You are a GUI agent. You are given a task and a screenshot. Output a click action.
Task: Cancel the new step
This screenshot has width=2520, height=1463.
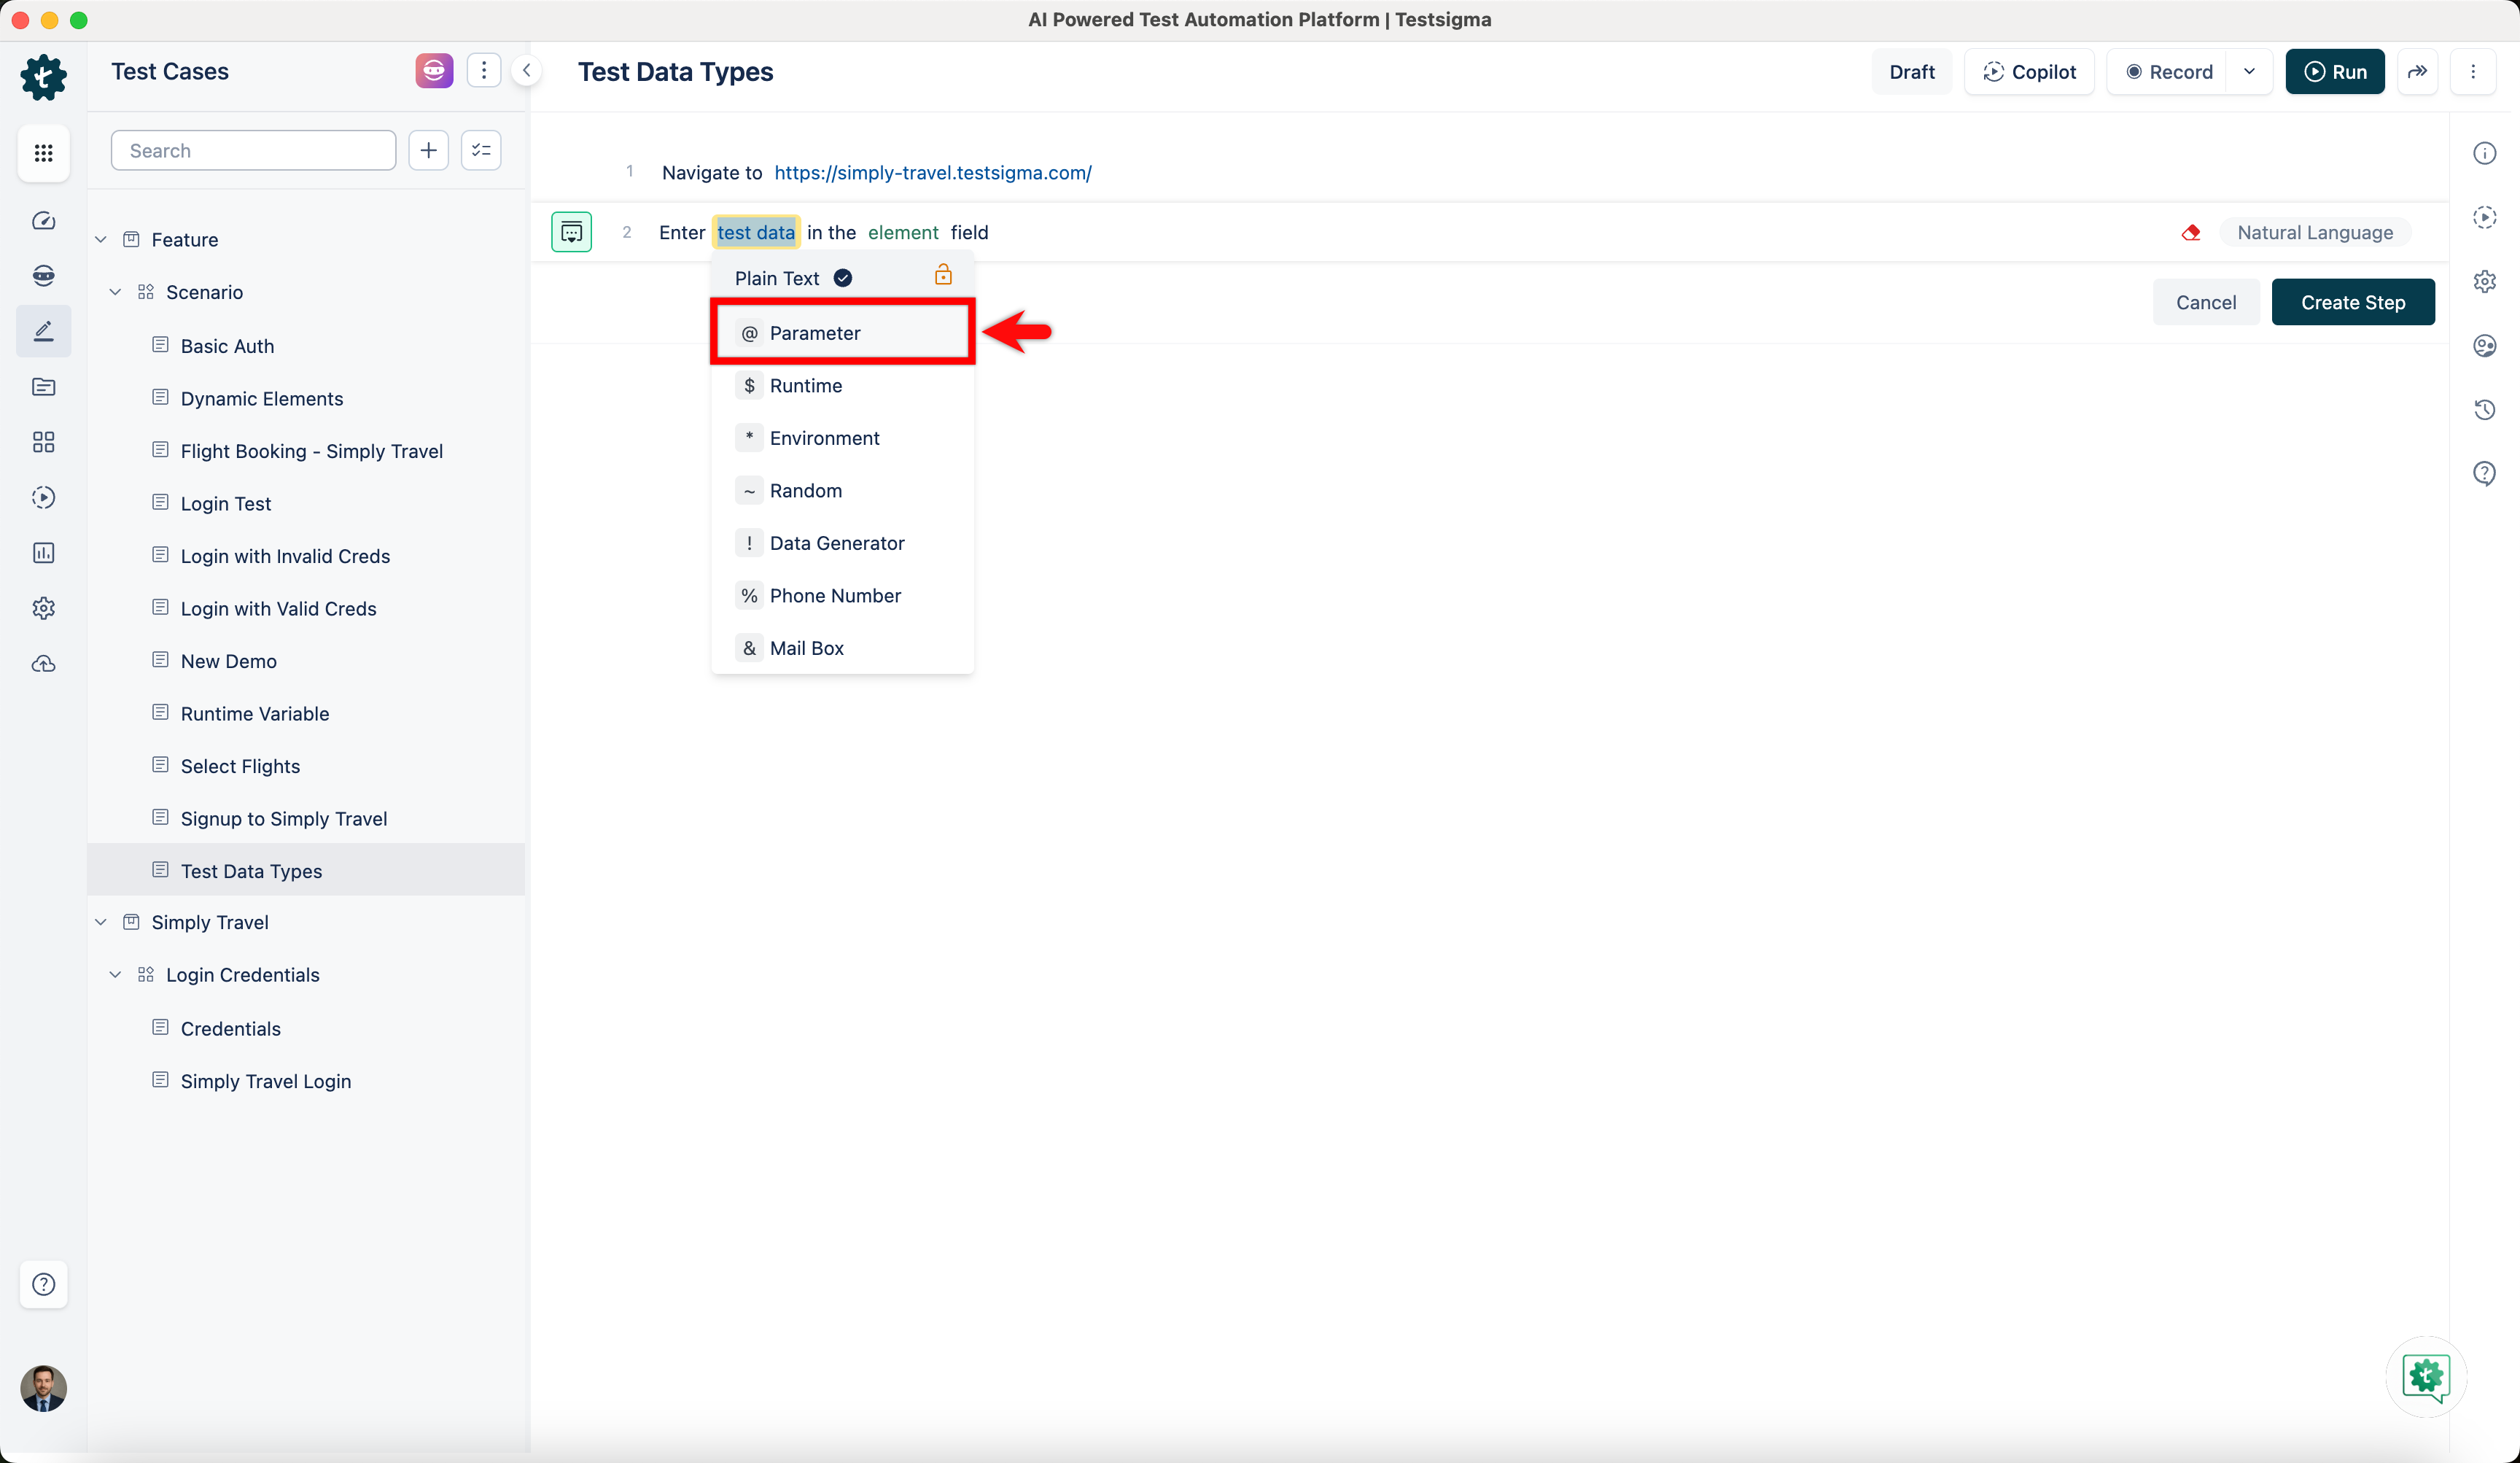click(2206, 302)
